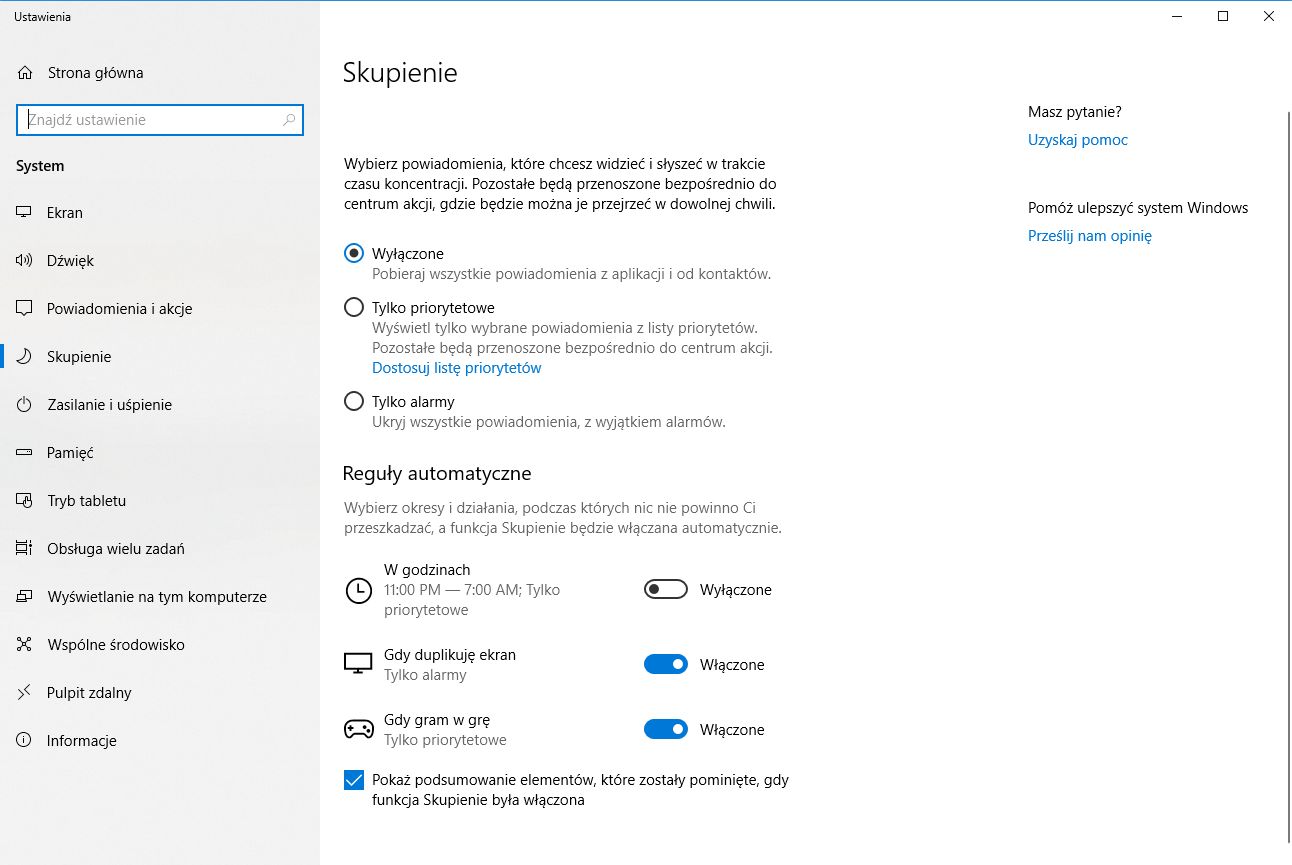This screenshot has width=1292, height=865.
Task: Uncheck the Pokaż podsumowanie elementów checkbox
Action: [x=354, y=780]
